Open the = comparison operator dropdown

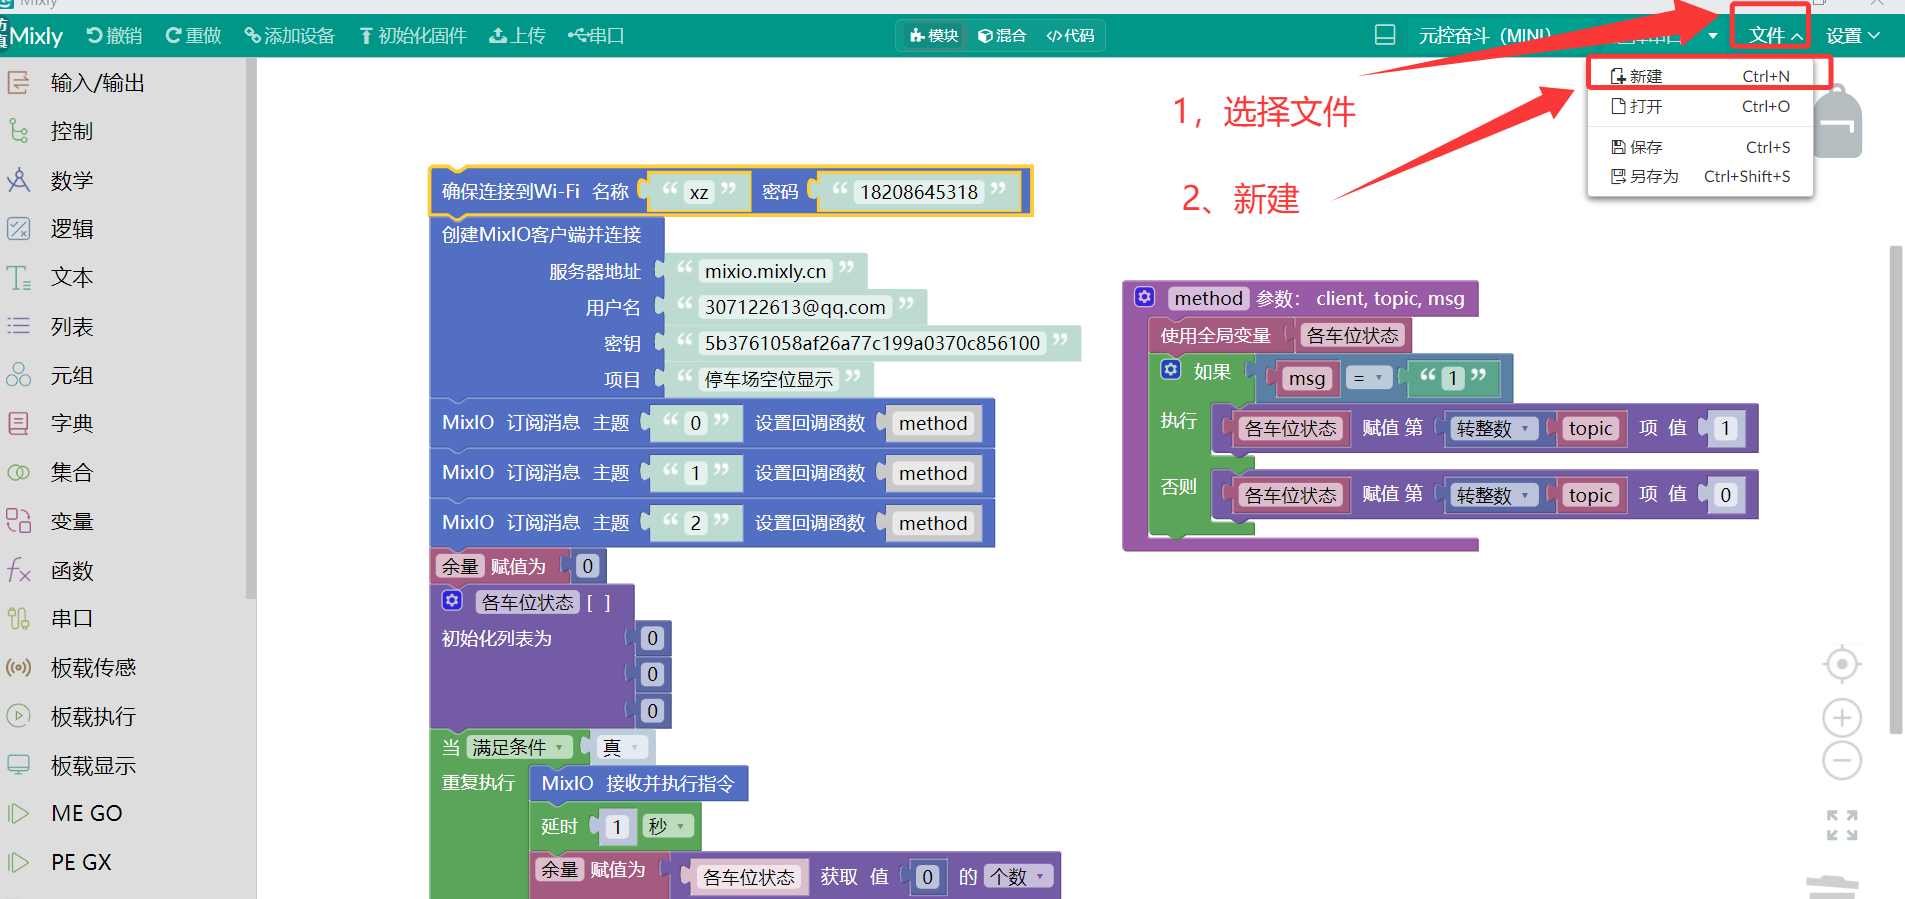pyautogui.click(x=1368, y=378)
